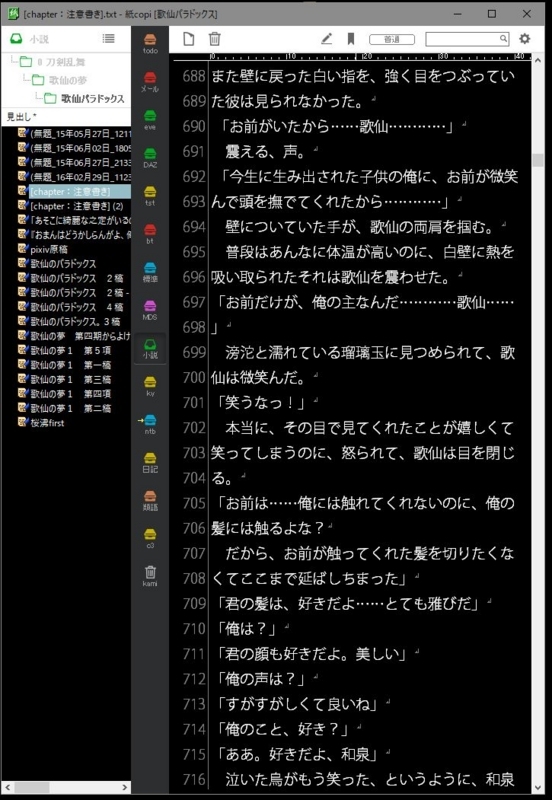Open 無題_16年02月29日 document
The width and height of the screenshot is (552, 800).
(74, 177)
